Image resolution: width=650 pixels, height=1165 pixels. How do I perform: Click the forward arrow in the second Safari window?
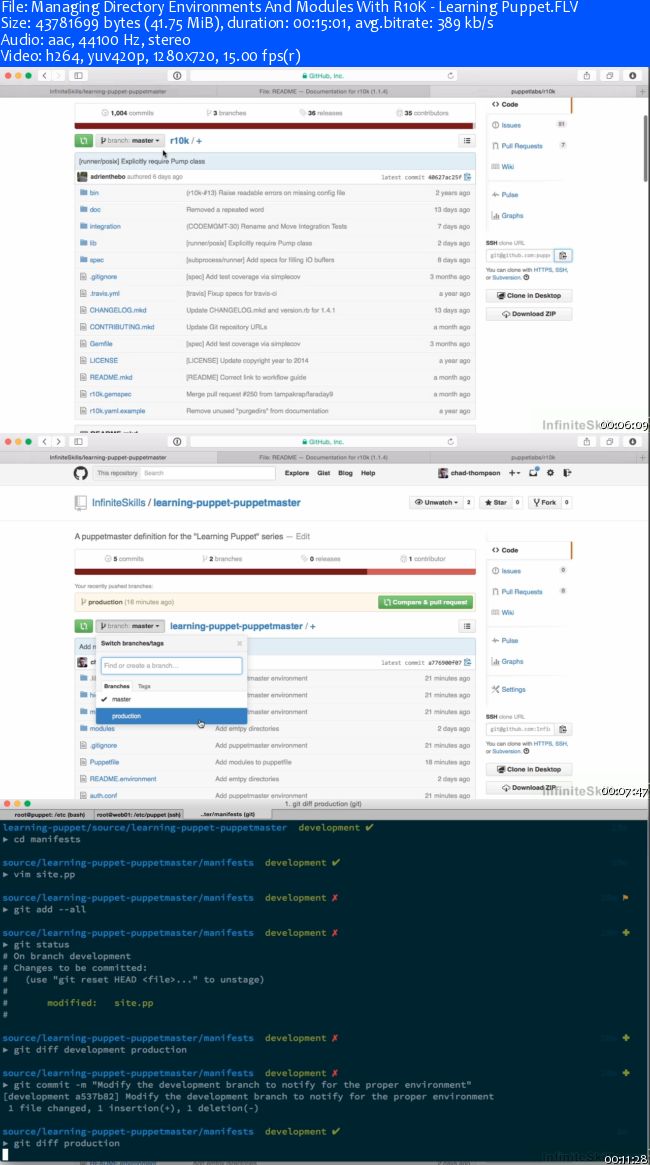click(57, 441)
